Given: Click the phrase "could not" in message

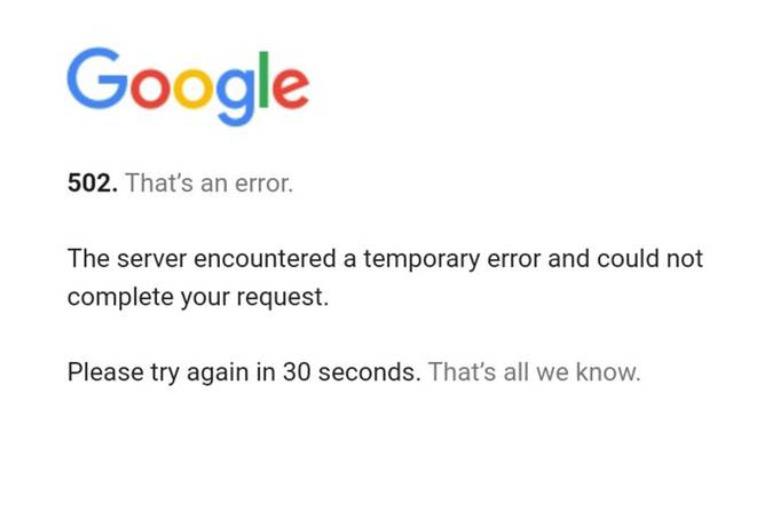Looking at the screenshot, I should point(650,258).
